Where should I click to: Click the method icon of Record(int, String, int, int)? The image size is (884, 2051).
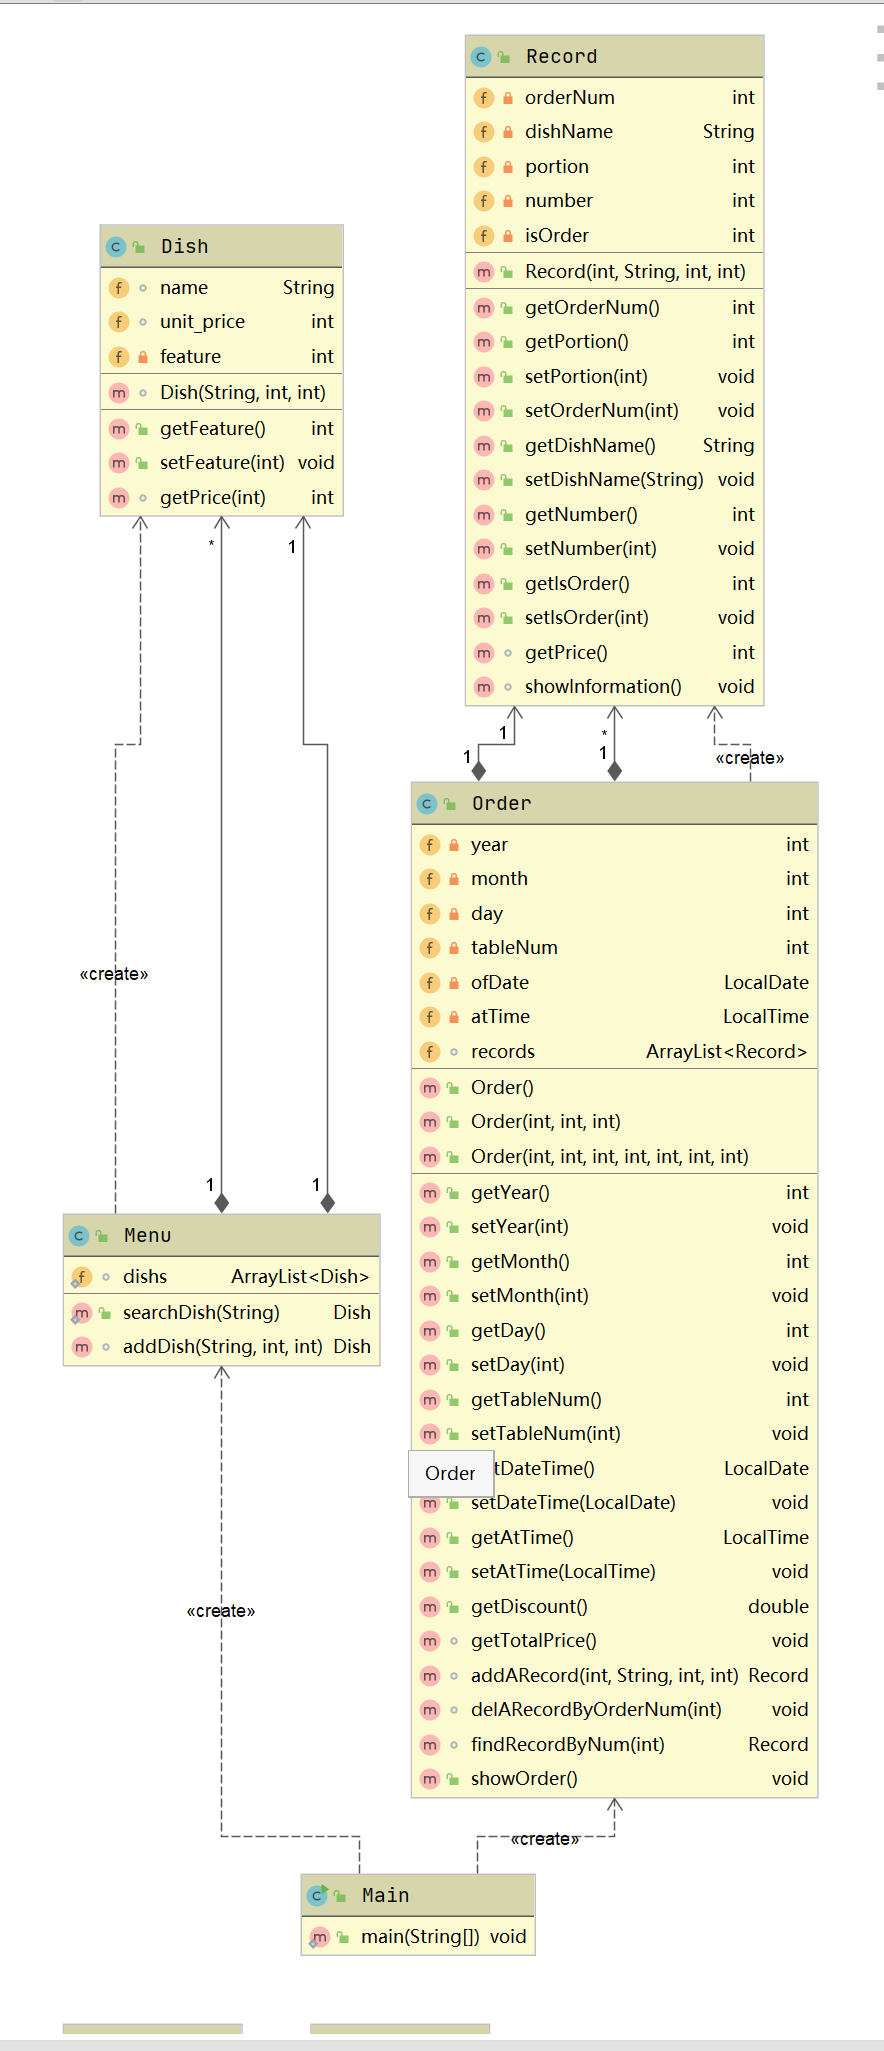tap(484, 272)
